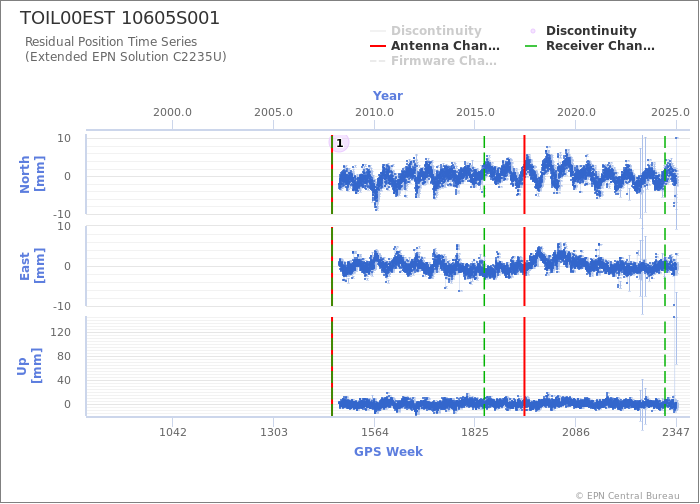Click the 2005.0 year tick label

tap(273, 112)
